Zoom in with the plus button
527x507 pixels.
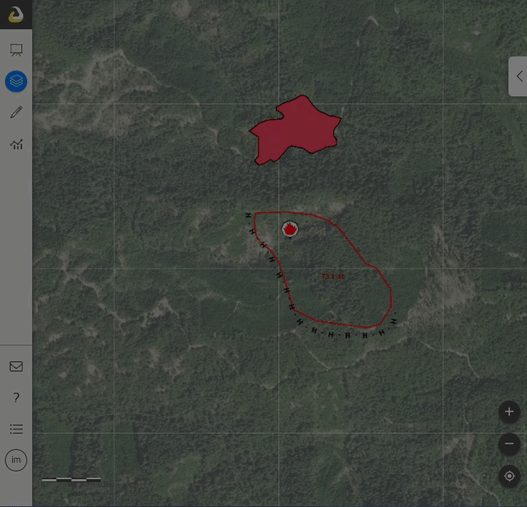coord(509,412)
